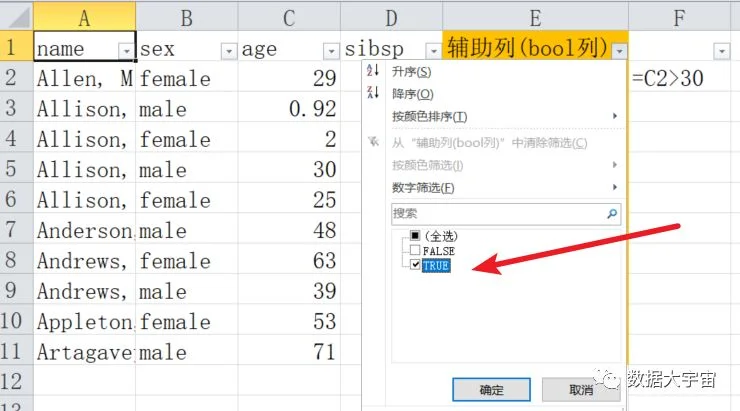This screenshot has height=411, width=740.
Task: Click age cell with value 48
Action: (x=289, y=230)
